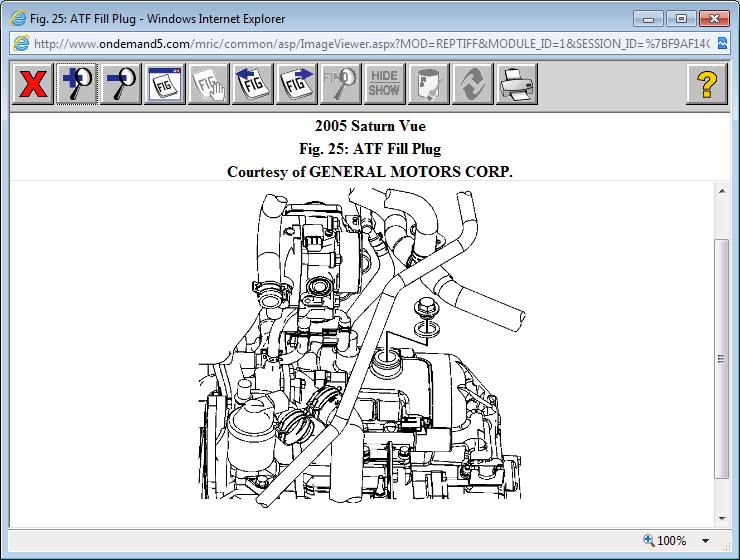Click the 100% zoom level button
This screenshot has height=560, width=740.
pyautogui.click(x=666, y=541)
